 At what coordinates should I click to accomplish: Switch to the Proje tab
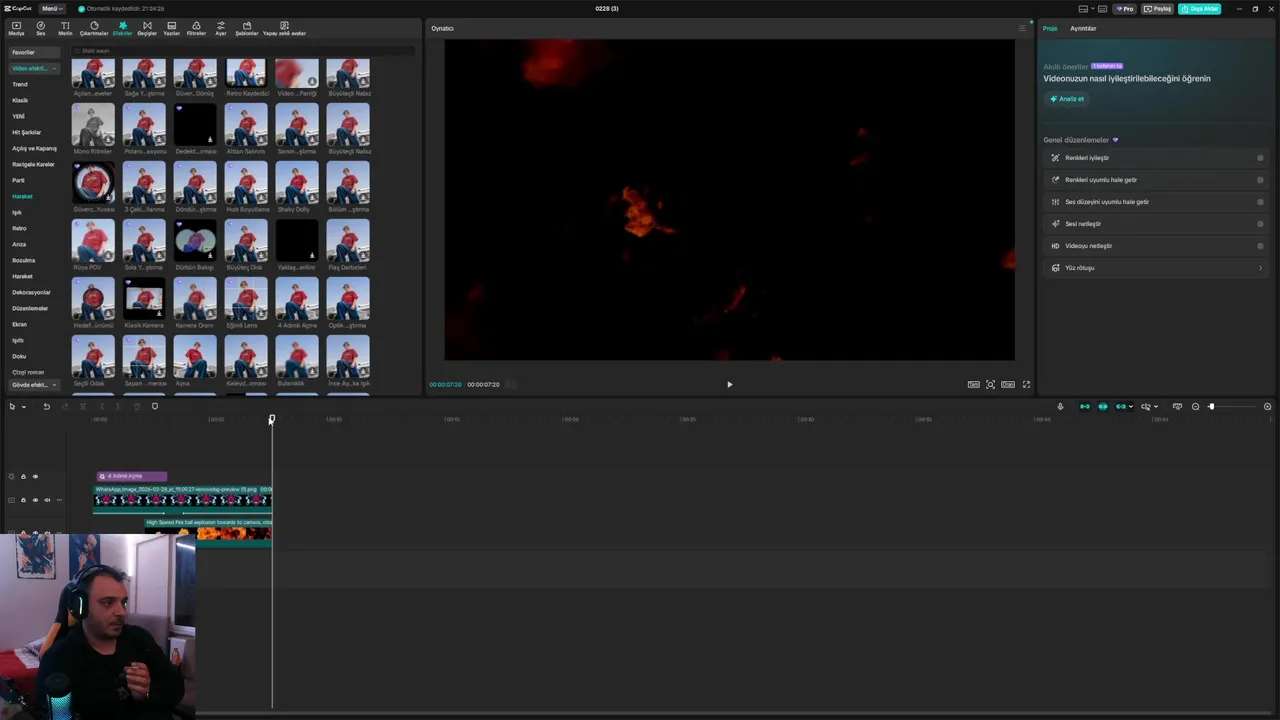[x=1050, y=28]
